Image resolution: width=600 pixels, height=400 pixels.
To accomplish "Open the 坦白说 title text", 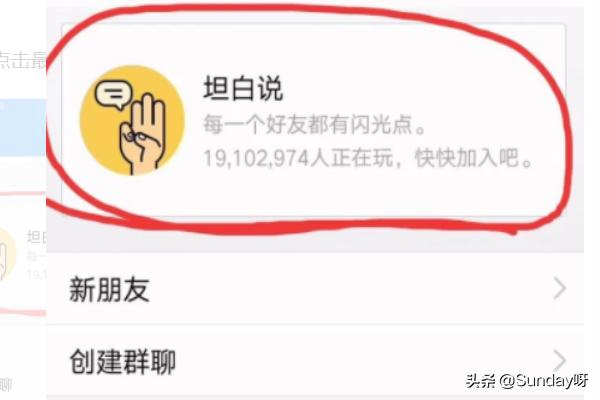I will pos(243,88).
